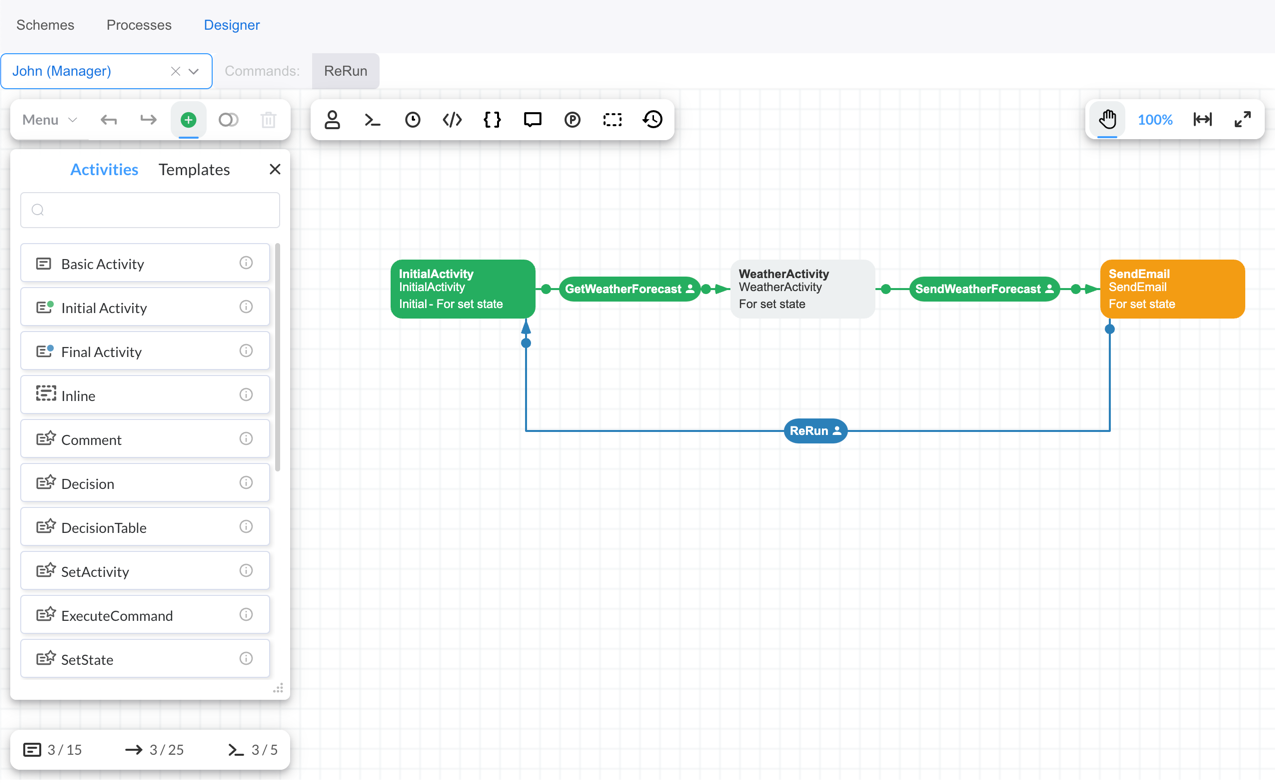The width and height of the screenshot is (1275, 783).
Task: Click the activities search field
Action: (x=150, y=210)
